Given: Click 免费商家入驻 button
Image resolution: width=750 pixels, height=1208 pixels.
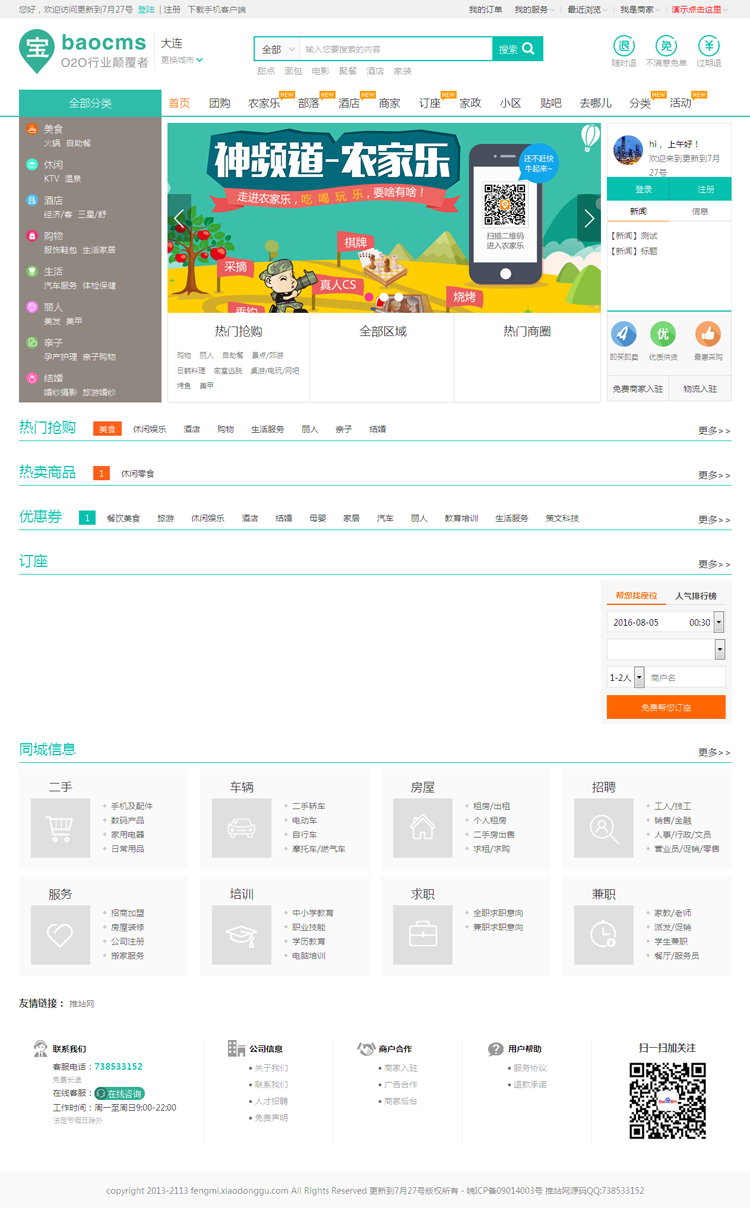Looking at the screenshot, I should (x=638, y=389).
